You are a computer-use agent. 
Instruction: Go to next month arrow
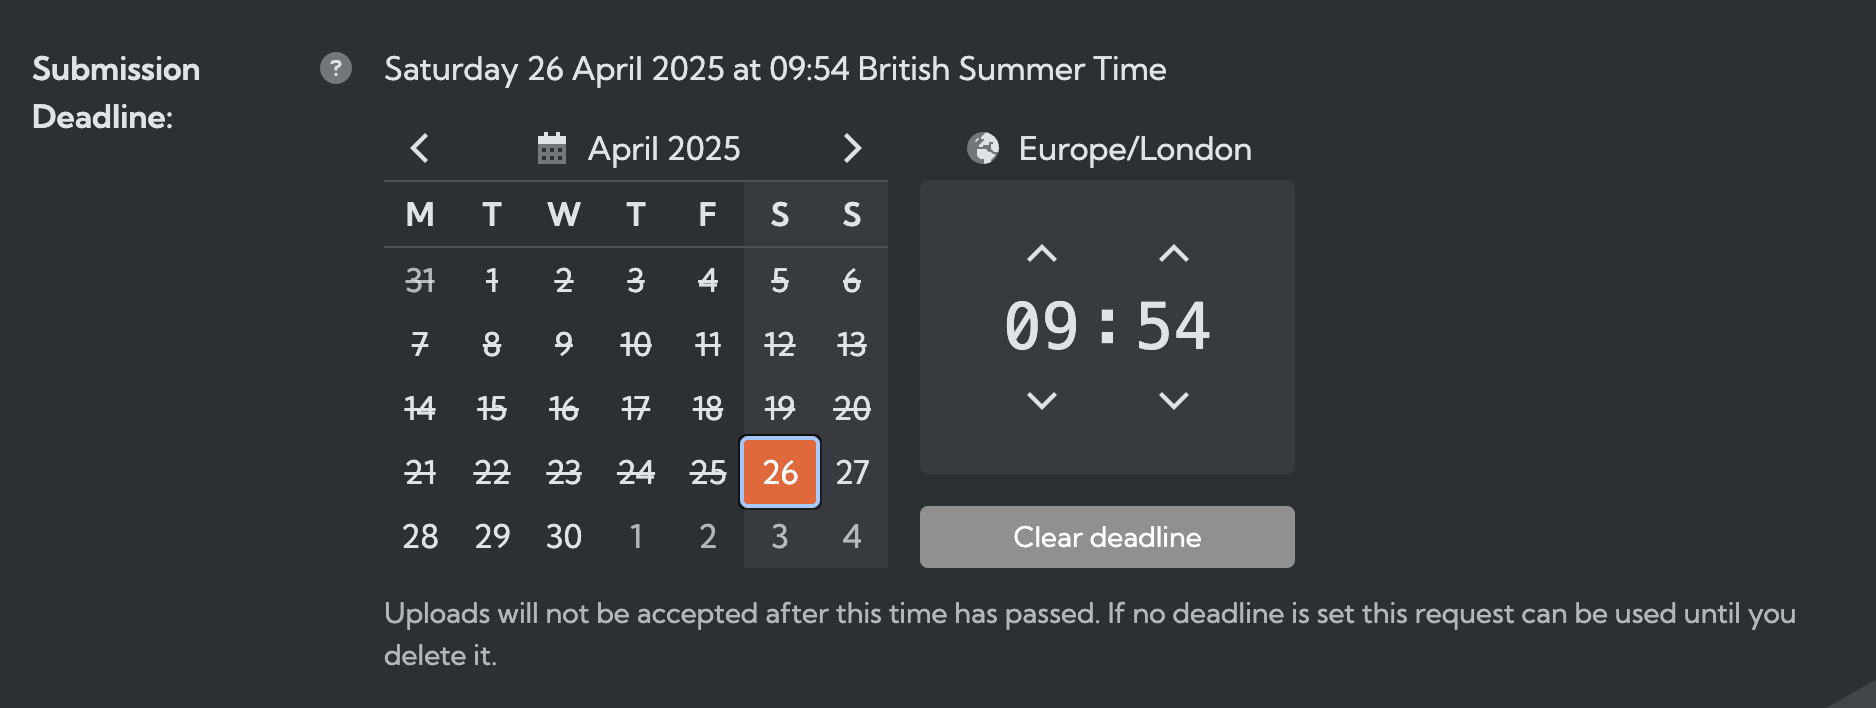(x=852, y=148)
